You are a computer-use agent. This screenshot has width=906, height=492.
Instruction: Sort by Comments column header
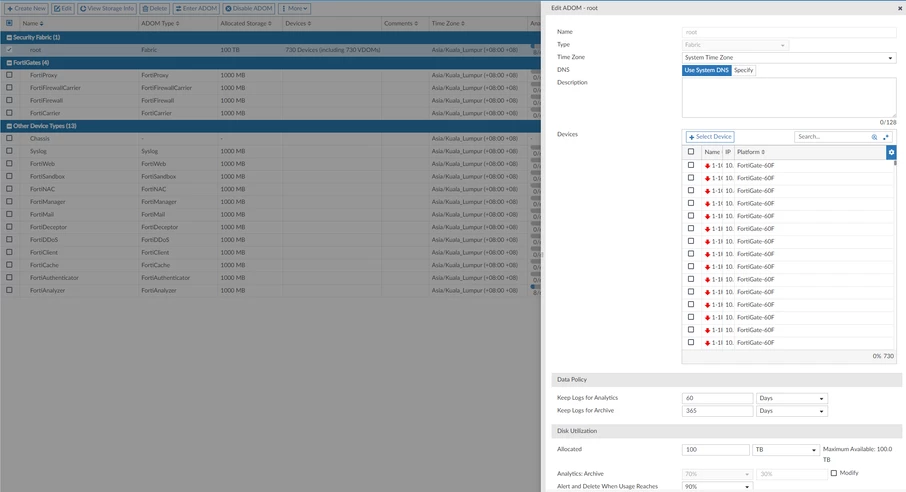(400, 24)
